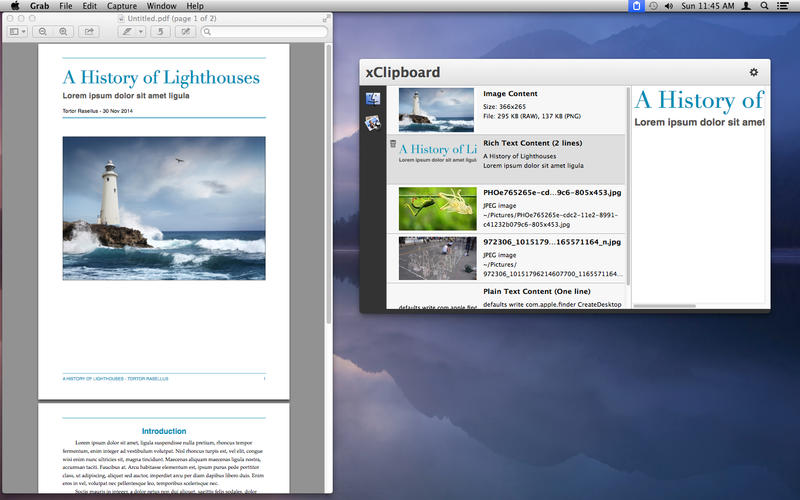800x500 pixels.
Task: Click the Rotate button in Preview toolbar
Action: click(x=160, y=32)
